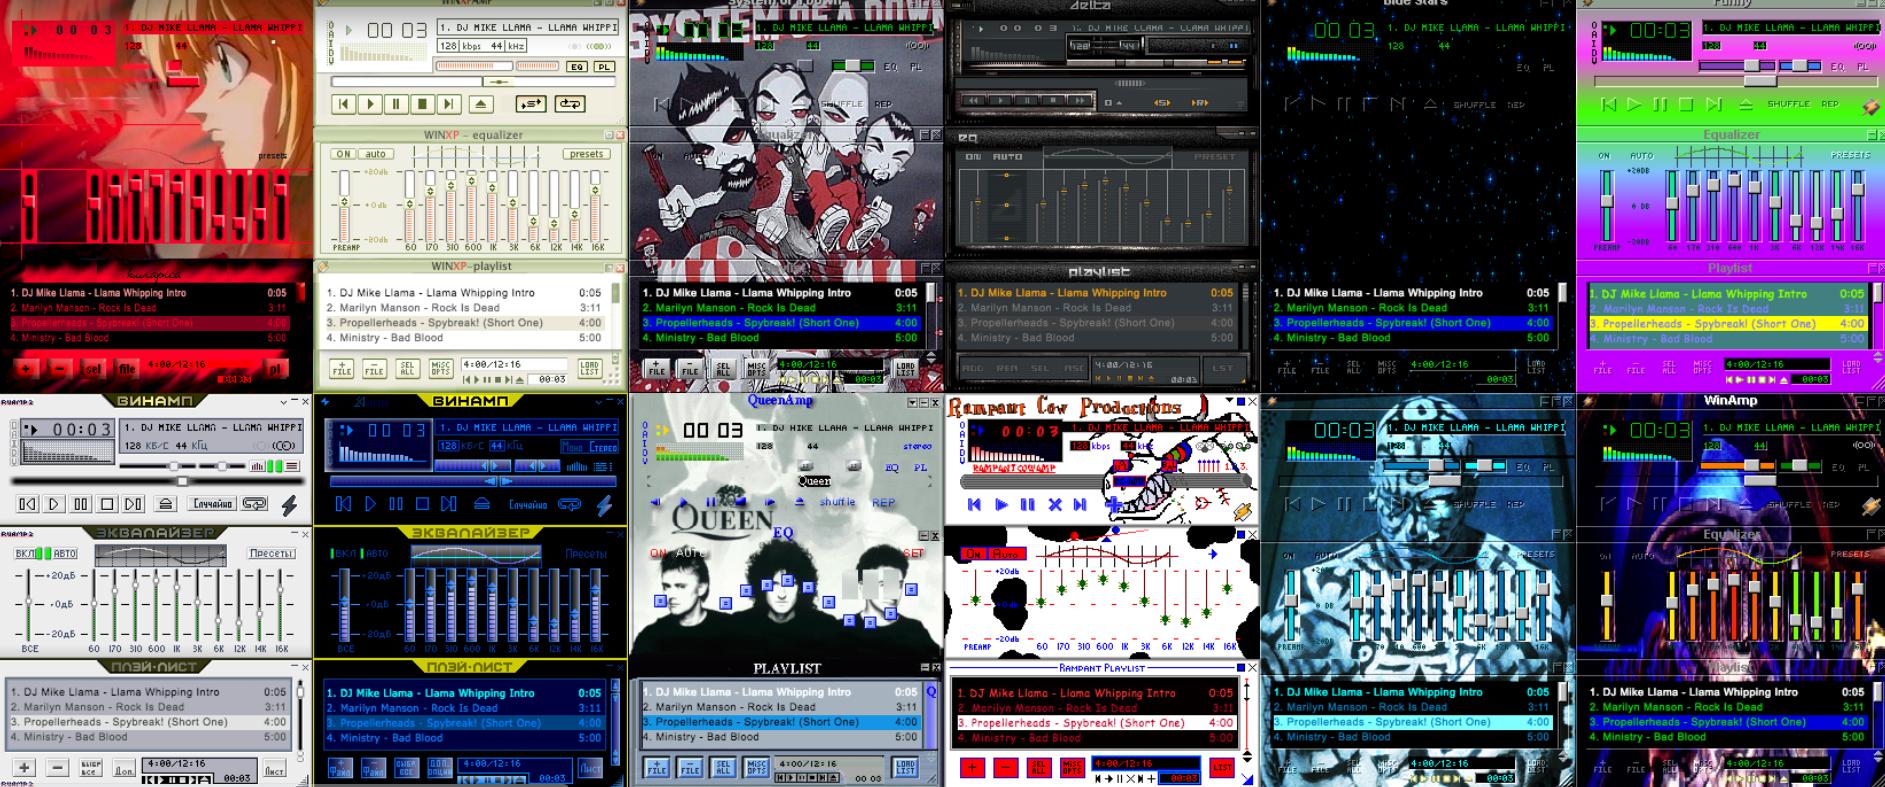Open PRESETS in Funny skin equalizer

coord(1850,155)
